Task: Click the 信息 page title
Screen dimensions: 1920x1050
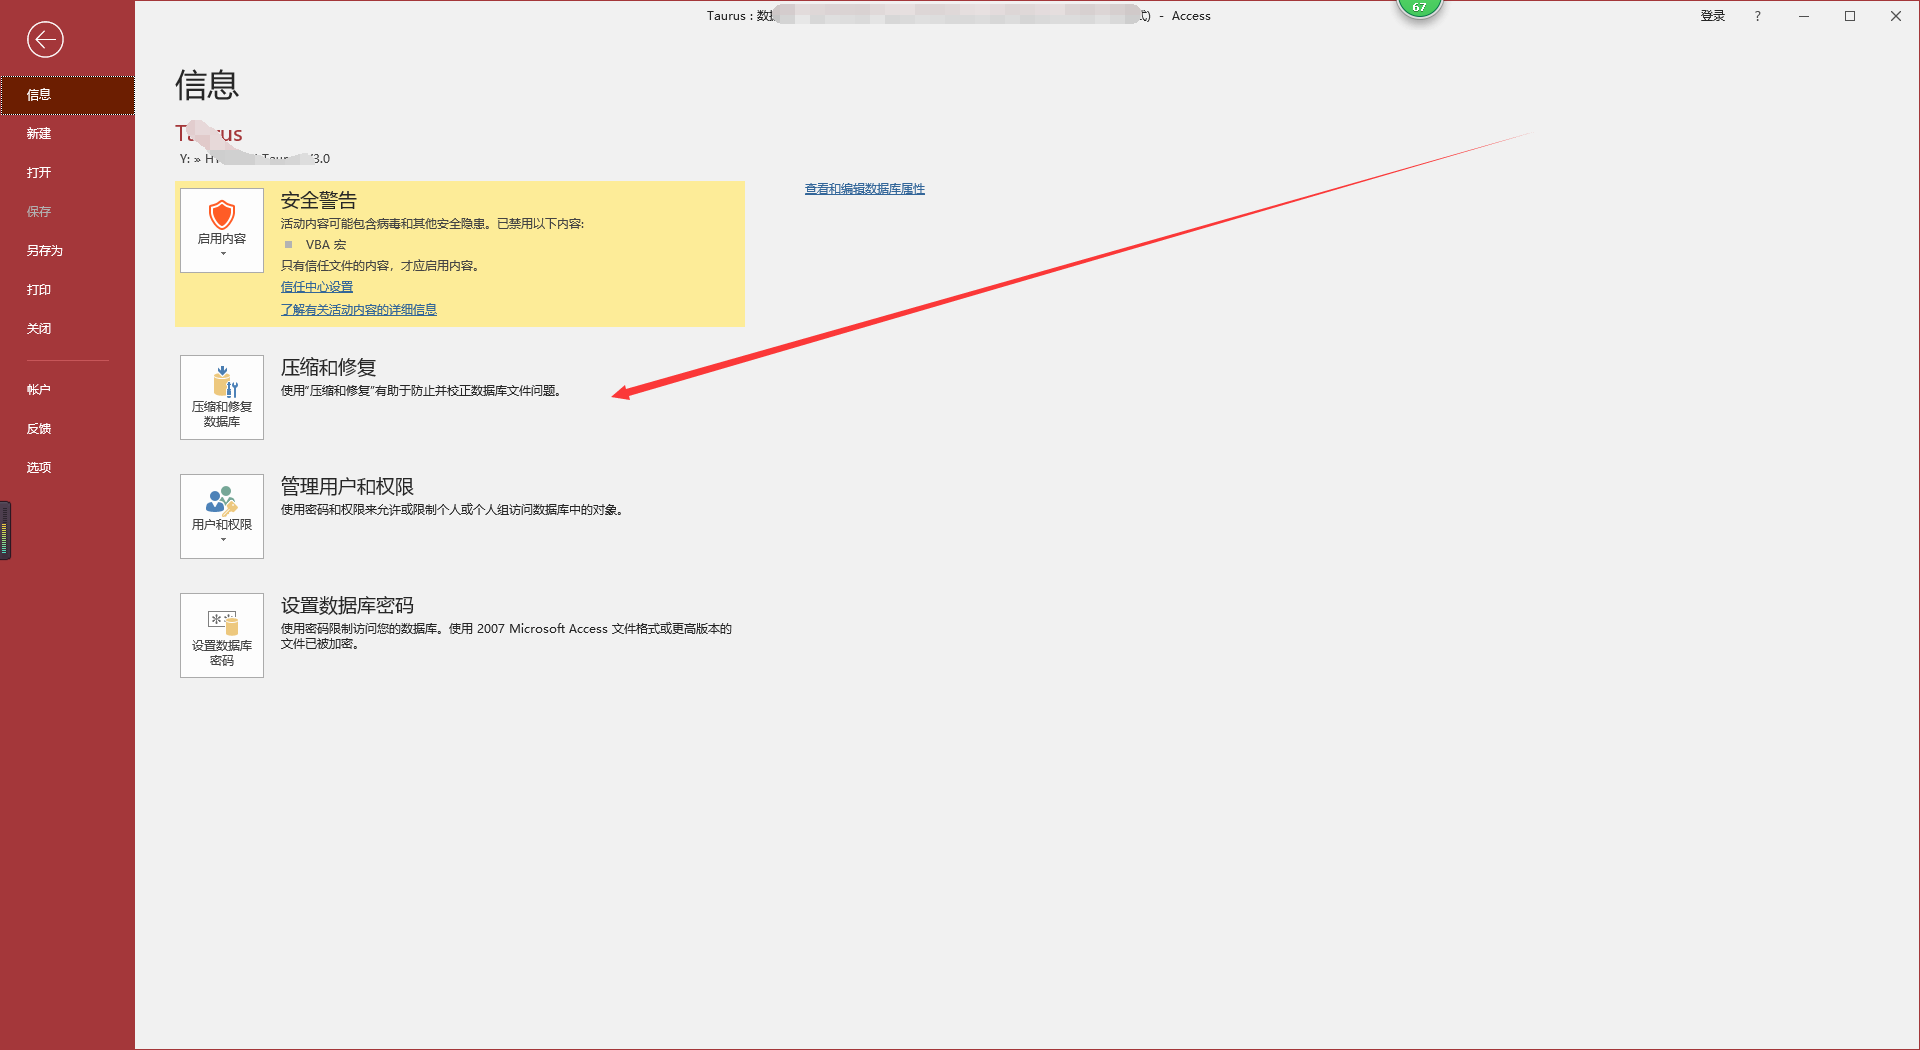Action: (207, 86)
